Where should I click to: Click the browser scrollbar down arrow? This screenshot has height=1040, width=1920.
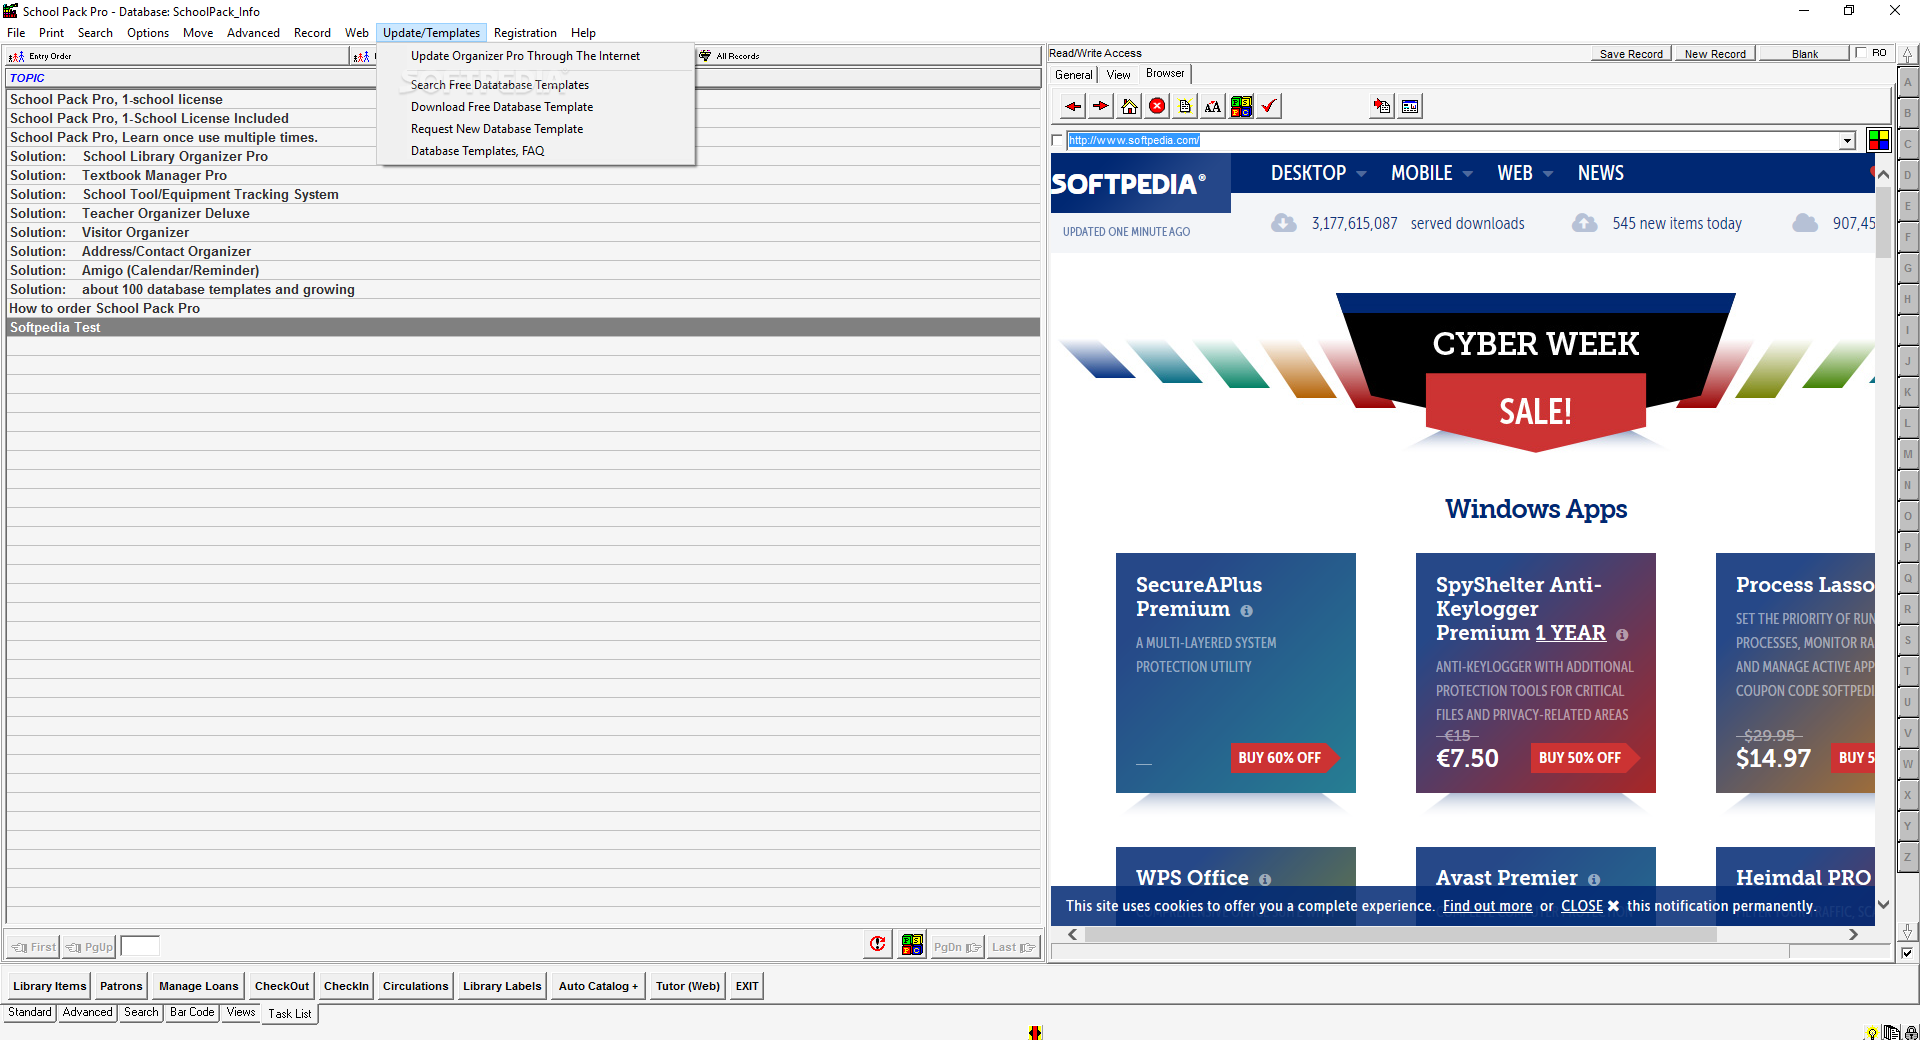tap(1883, 904)
